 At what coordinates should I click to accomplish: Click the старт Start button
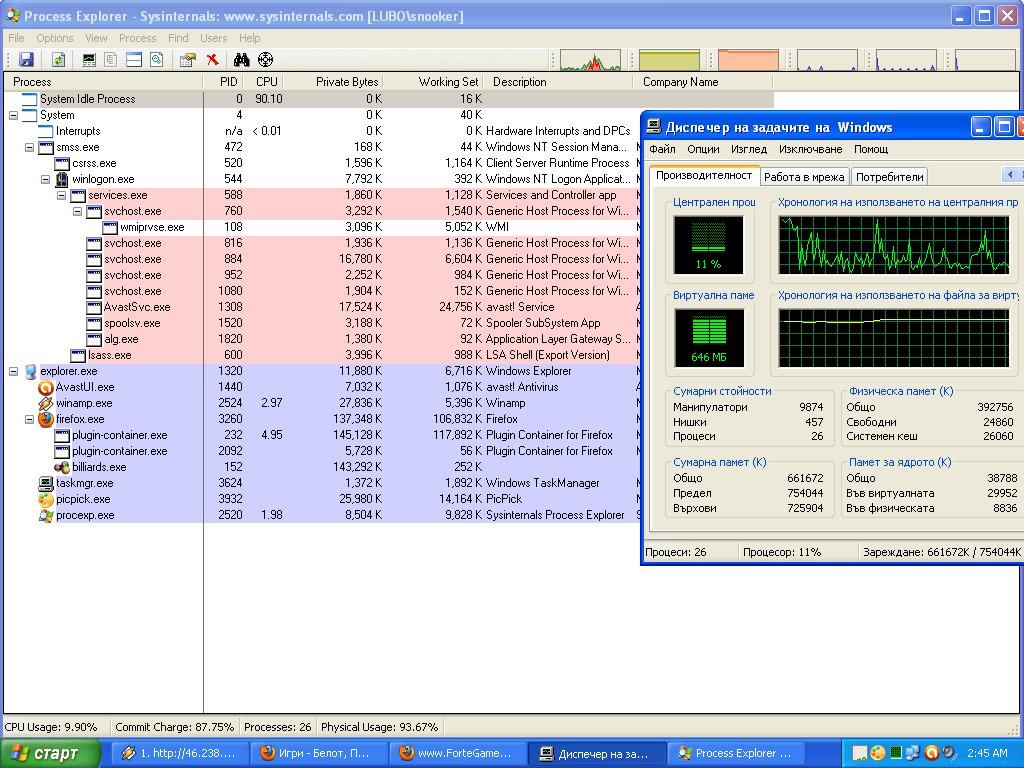pos(50,753)
